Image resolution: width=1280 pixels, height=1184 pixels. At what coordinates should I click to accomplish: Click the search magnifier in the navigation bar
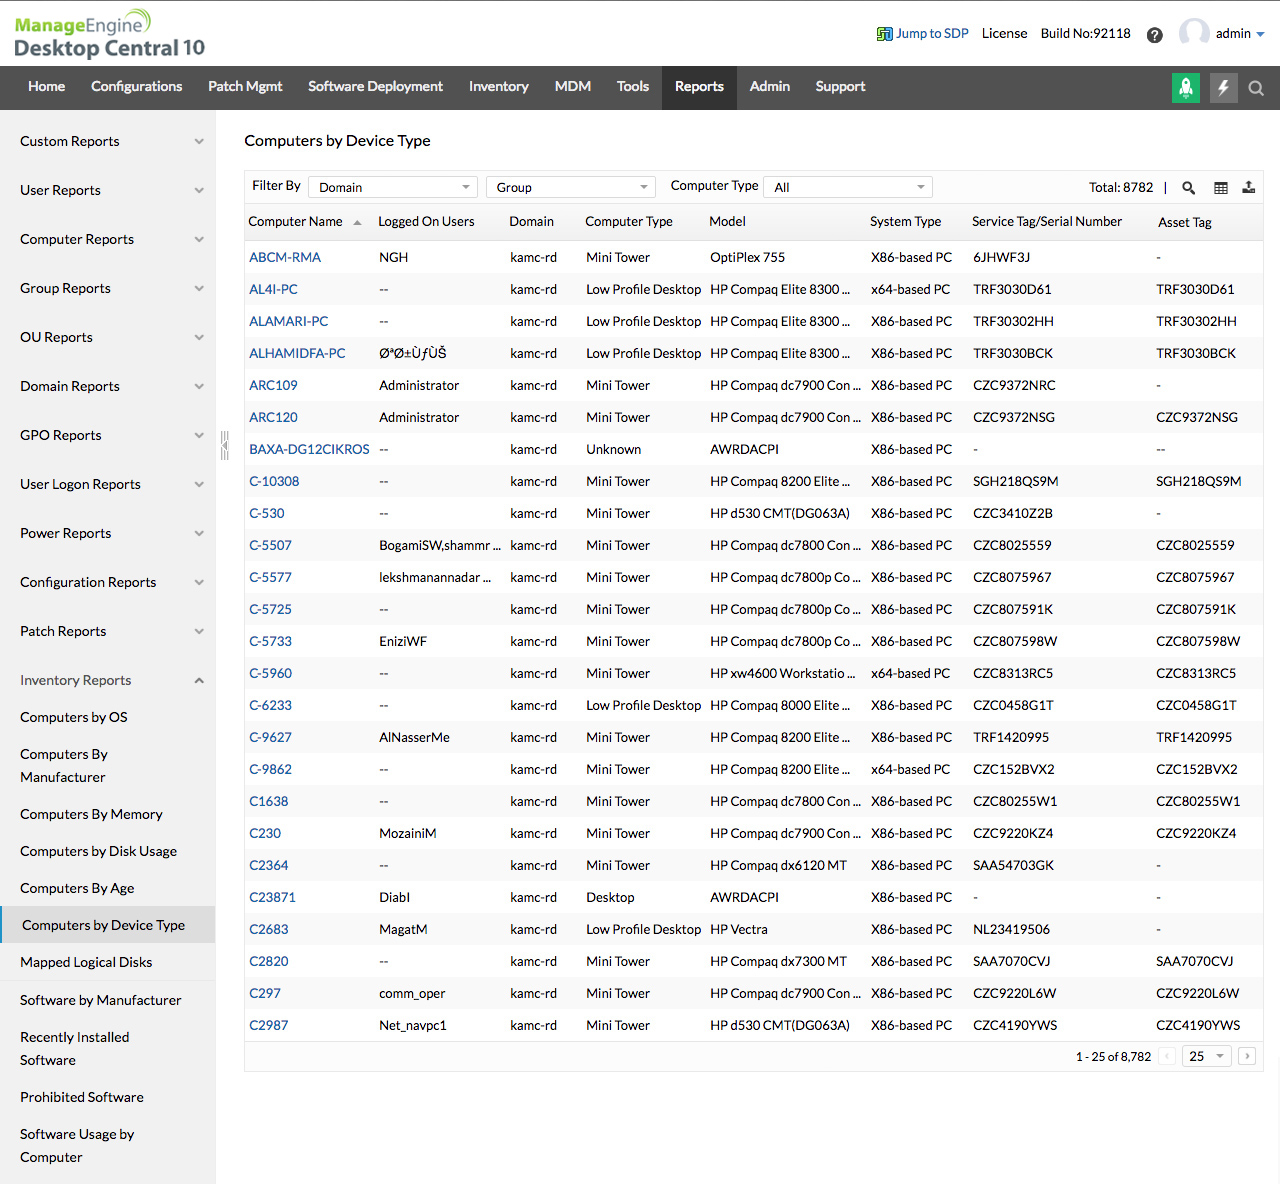(1257, 88)
